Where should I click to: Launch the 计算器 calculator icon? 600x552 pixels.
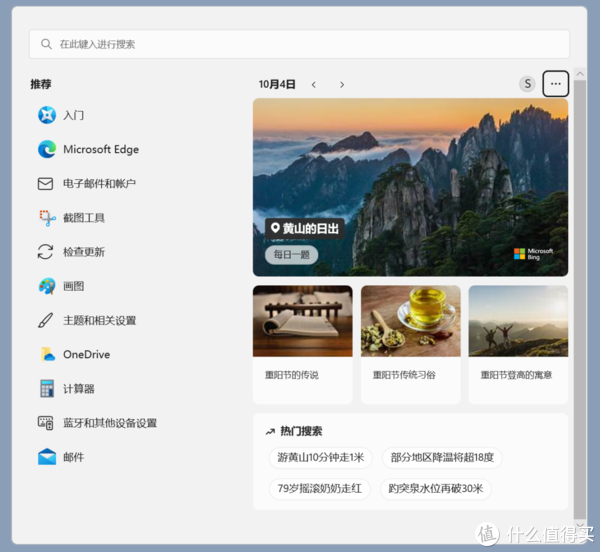pos(47,389)
